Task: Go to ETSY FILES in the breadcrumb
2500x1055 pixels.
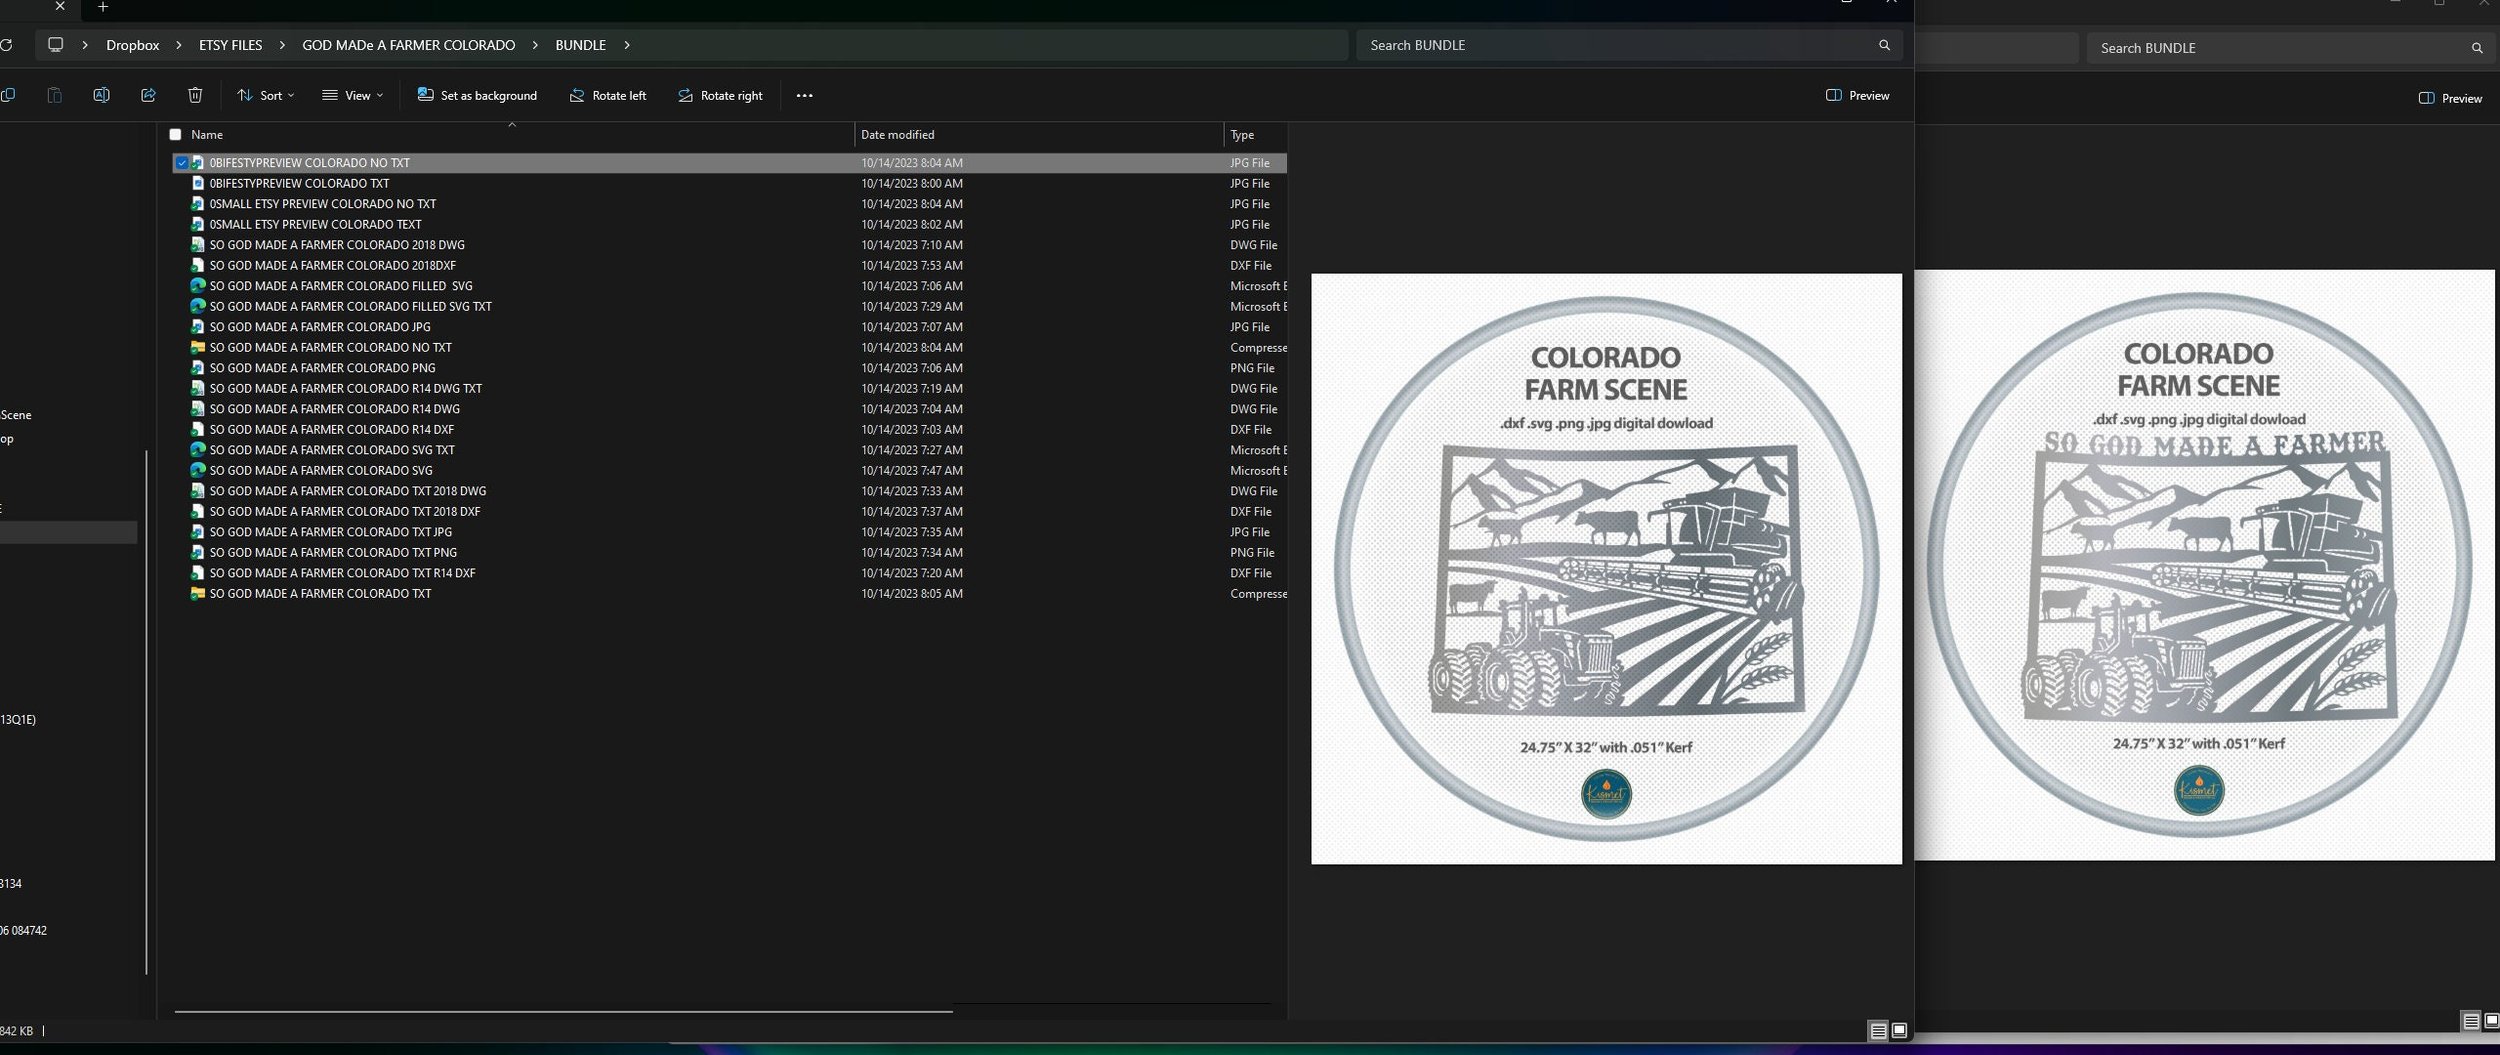Action: pos(230,45)
